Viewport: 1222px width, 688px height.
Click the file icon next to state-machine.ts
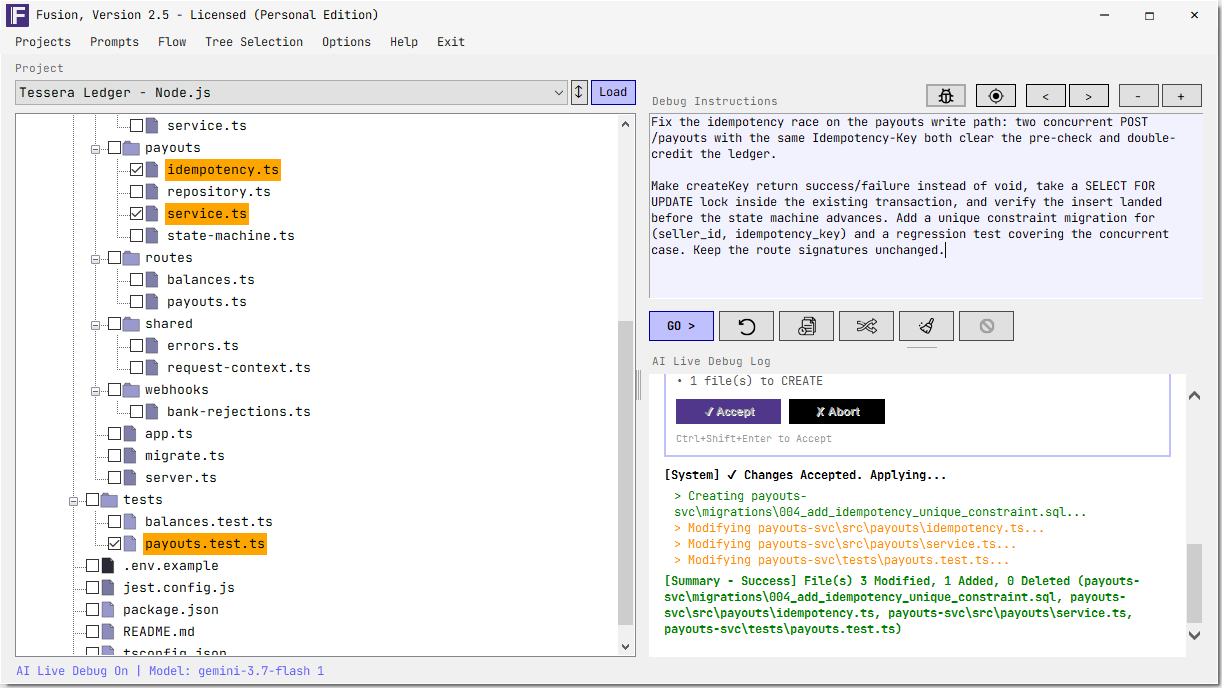152,236
